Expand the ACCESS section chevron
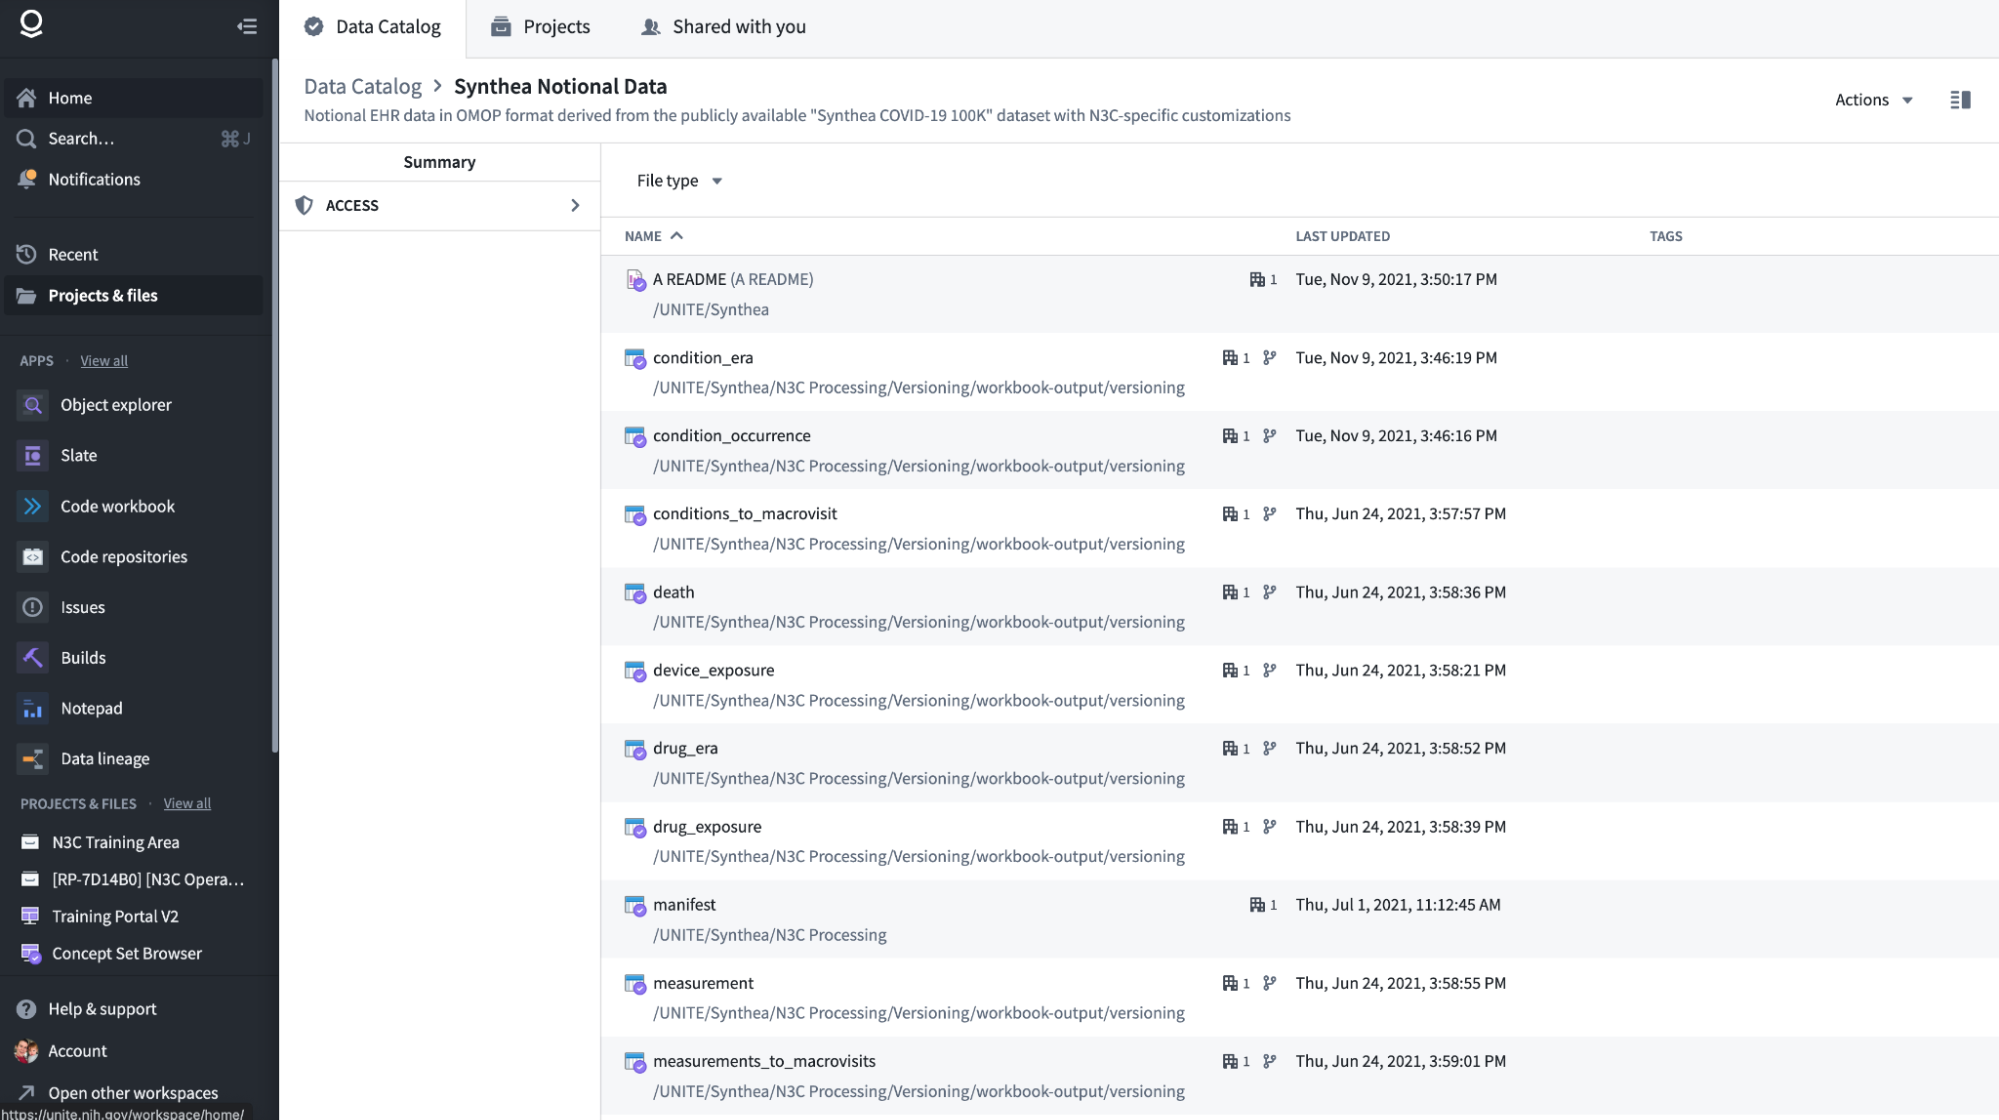 575,206
